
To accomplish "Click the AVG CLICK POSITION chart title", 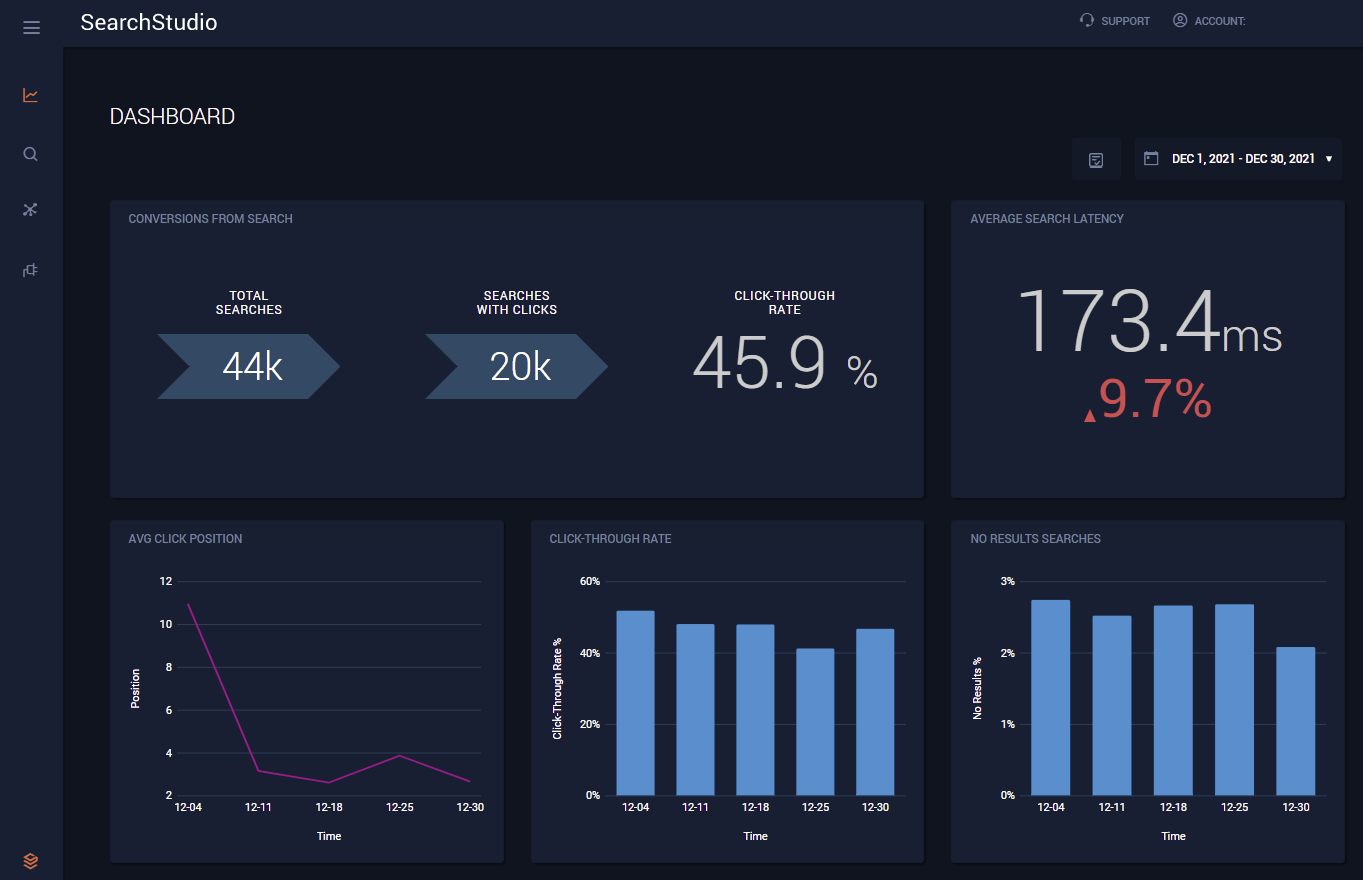I will click(186, 539).
